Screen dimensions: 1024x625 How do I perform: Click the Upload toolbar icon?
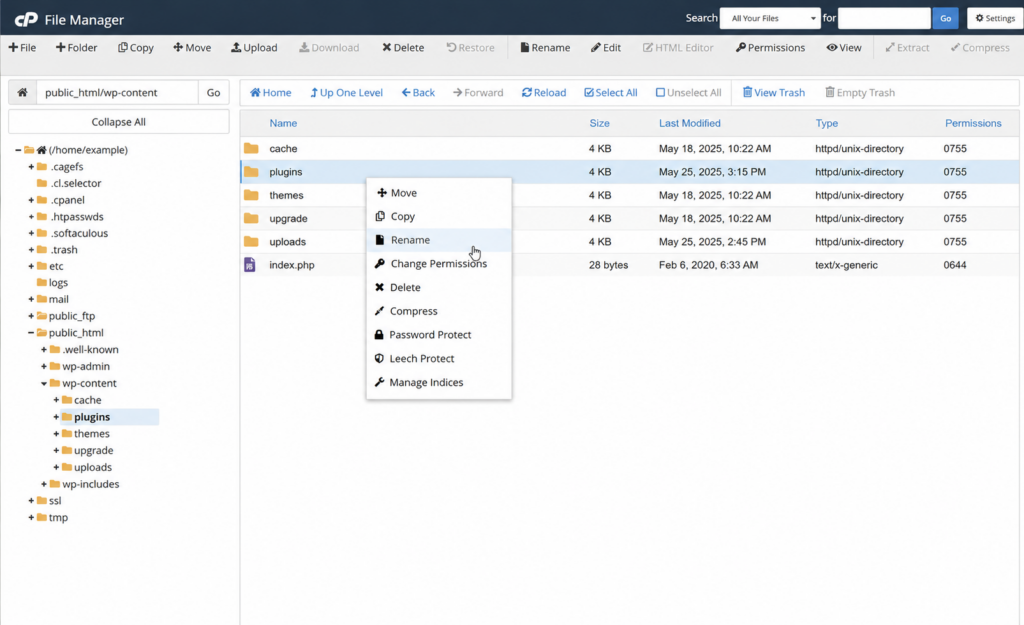pyautogui.click(x=236, y=48)
